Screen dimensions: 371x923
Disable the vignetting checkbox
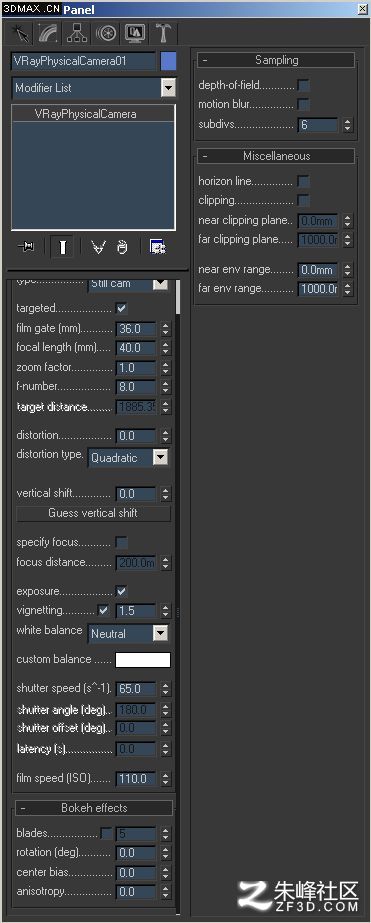point(104,610)
